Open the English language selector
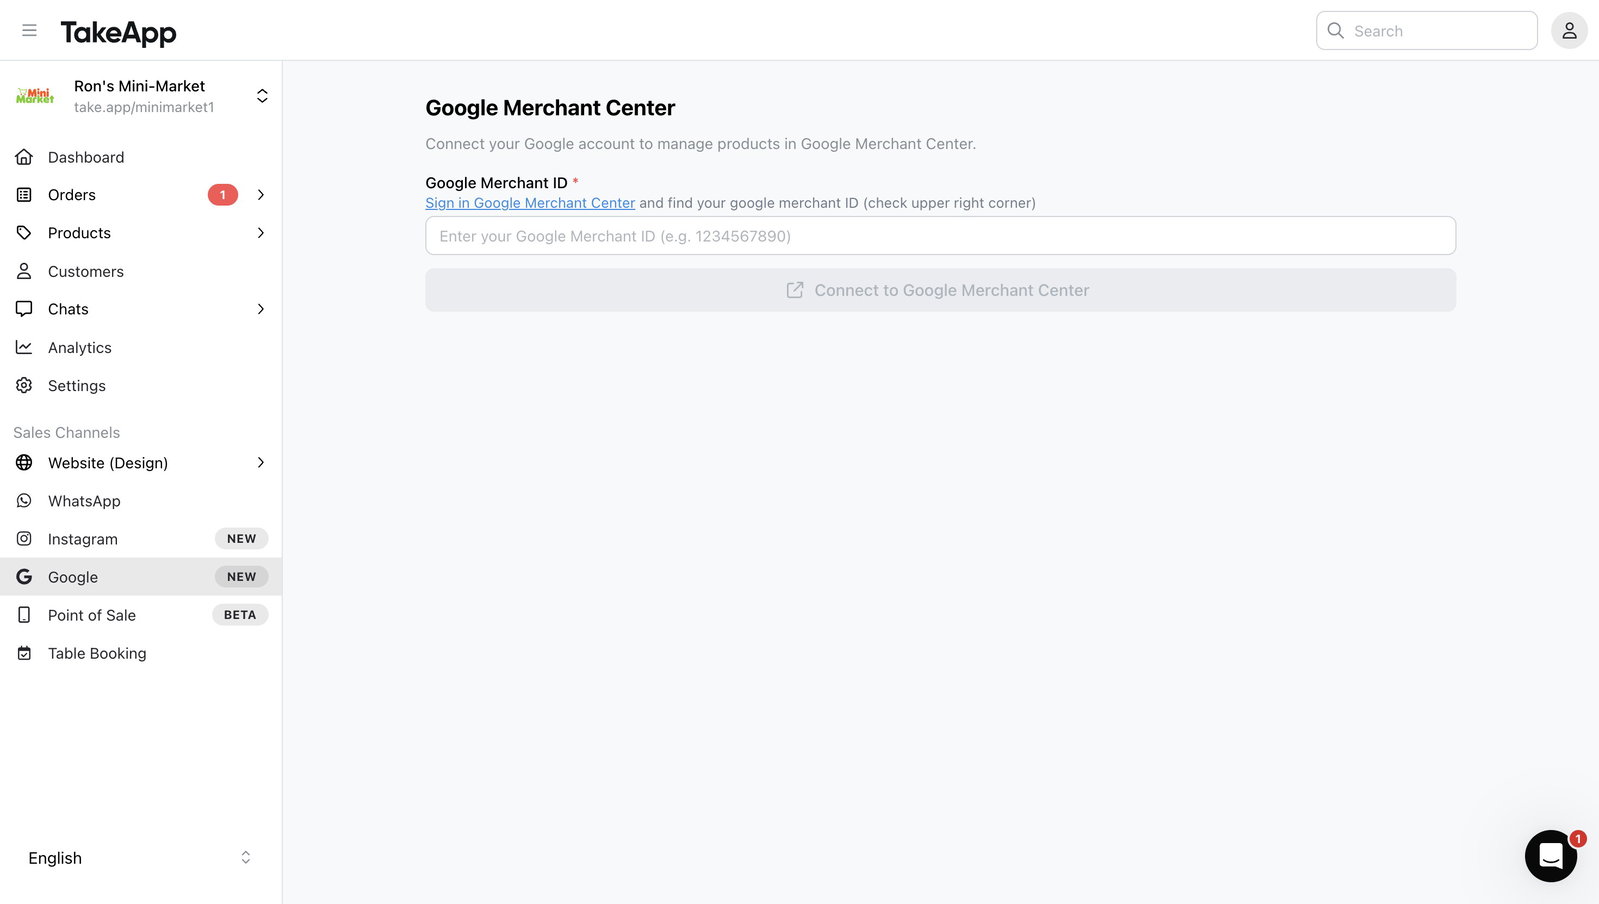The image size is (1599, 904). click(x=140, y=858)
